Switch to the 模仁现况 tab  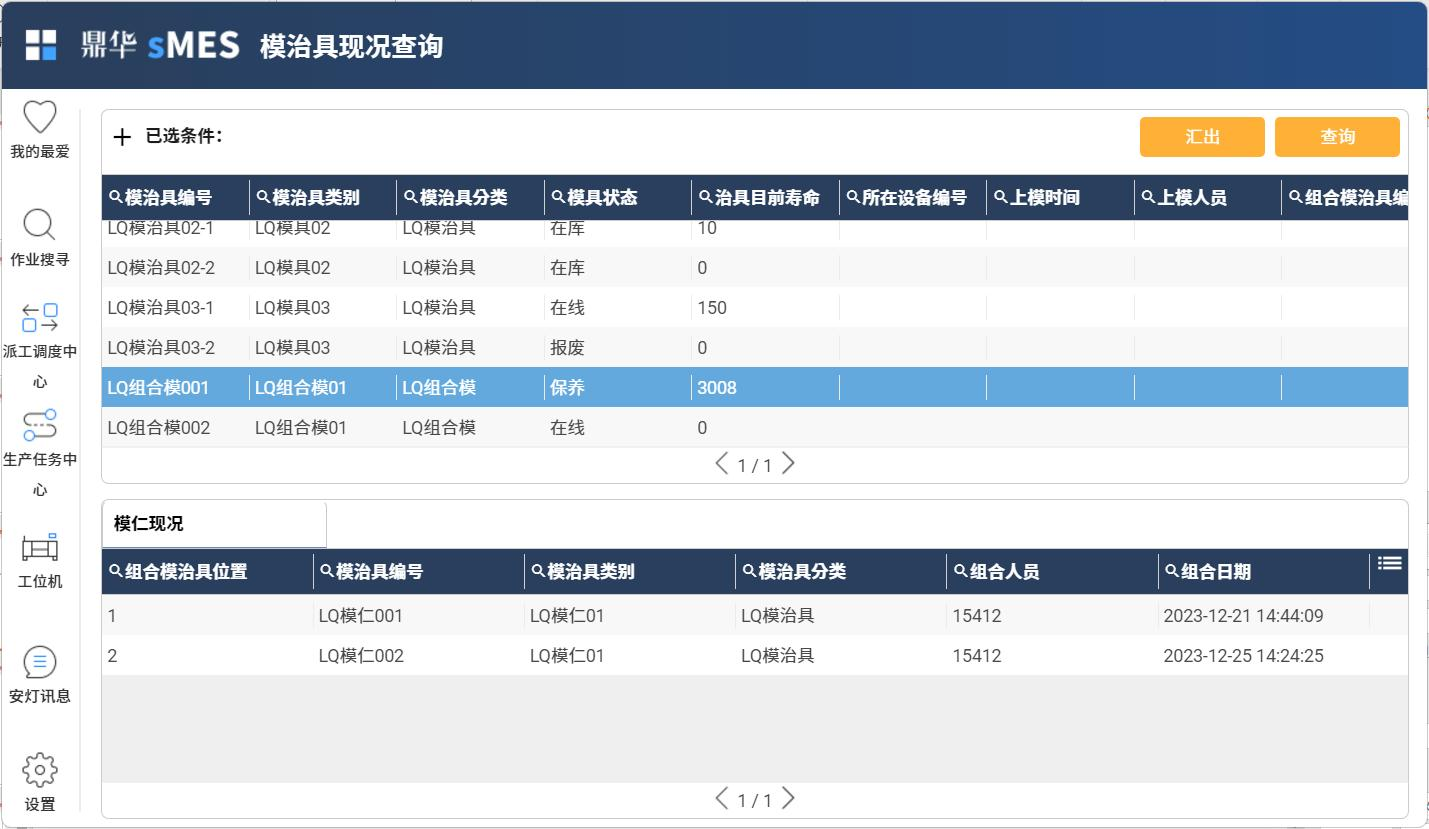coord(214,524)
